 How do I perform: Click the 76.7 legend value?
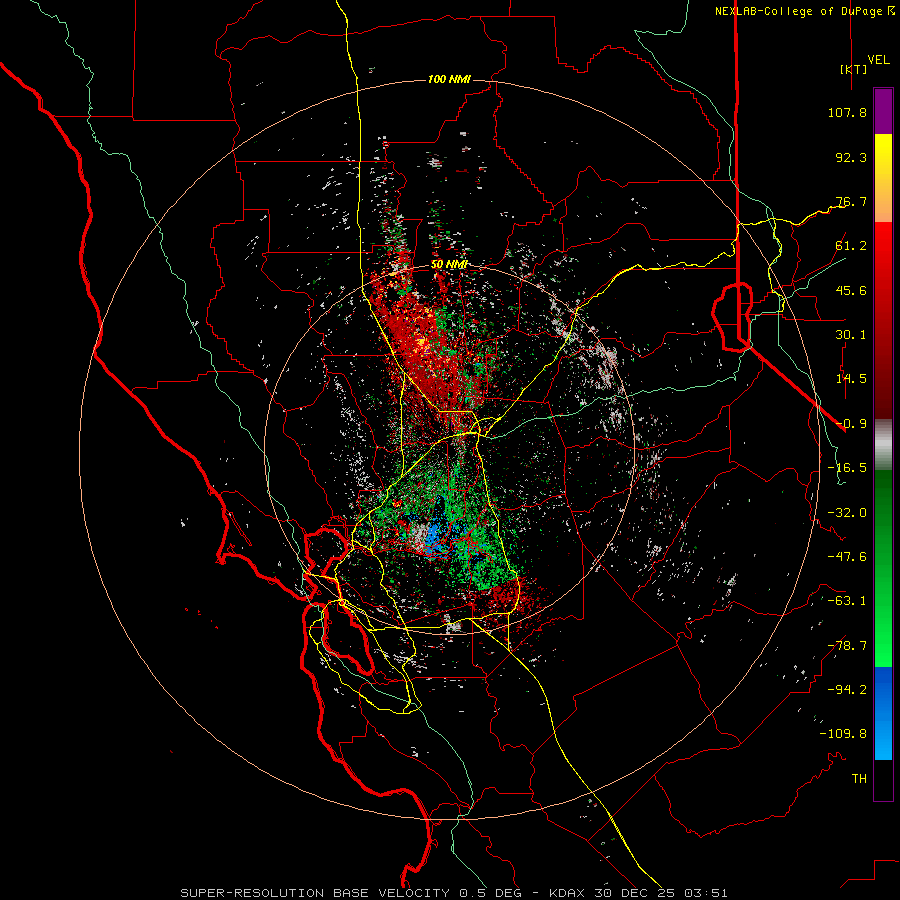[x=851, y=201]
